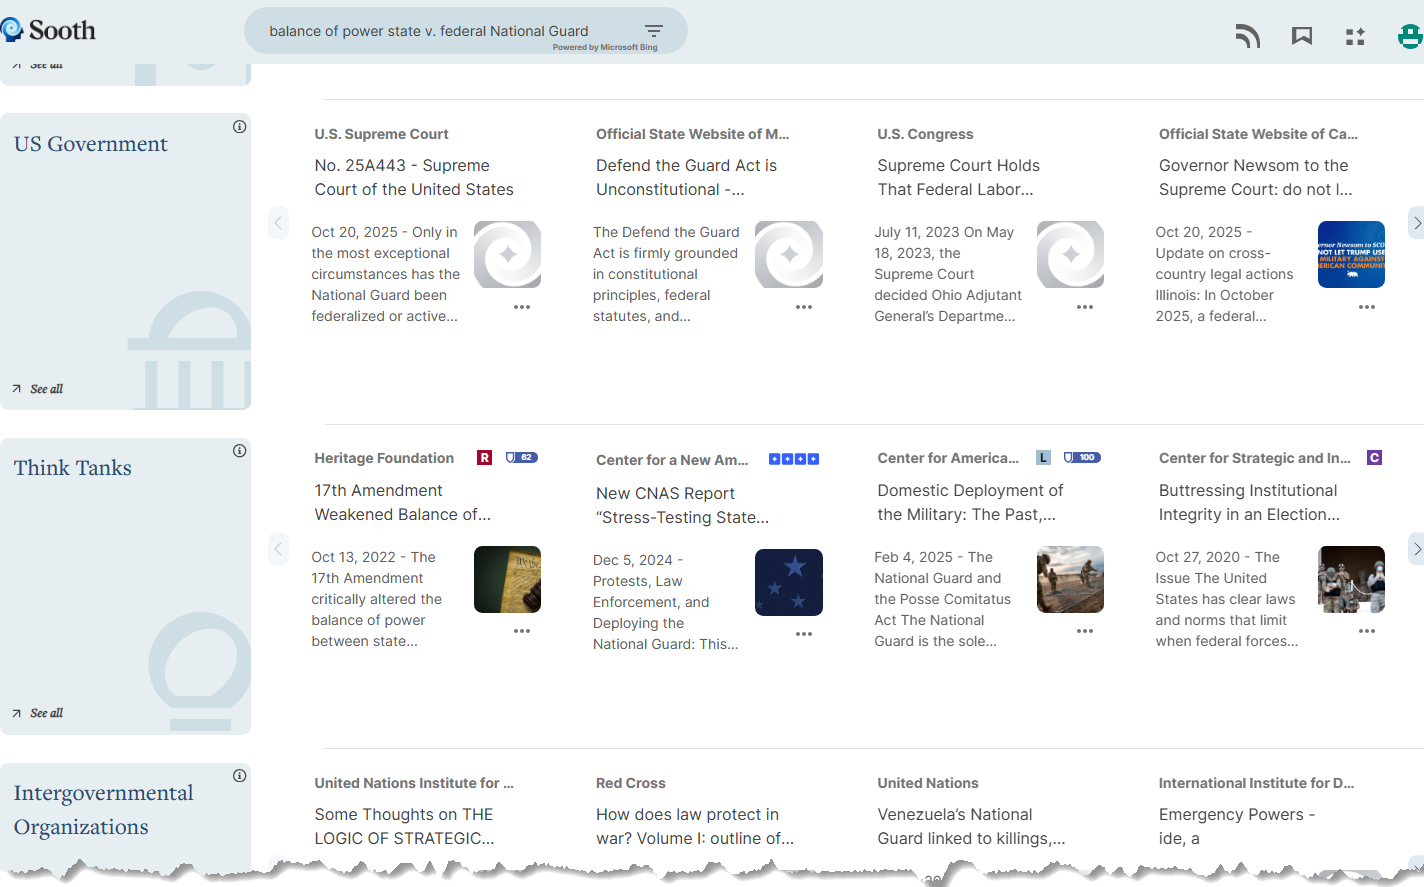Open more options for Domestic Deployment card
Viewport: 1424px width, 887px height.
[x=1085, y=631]
